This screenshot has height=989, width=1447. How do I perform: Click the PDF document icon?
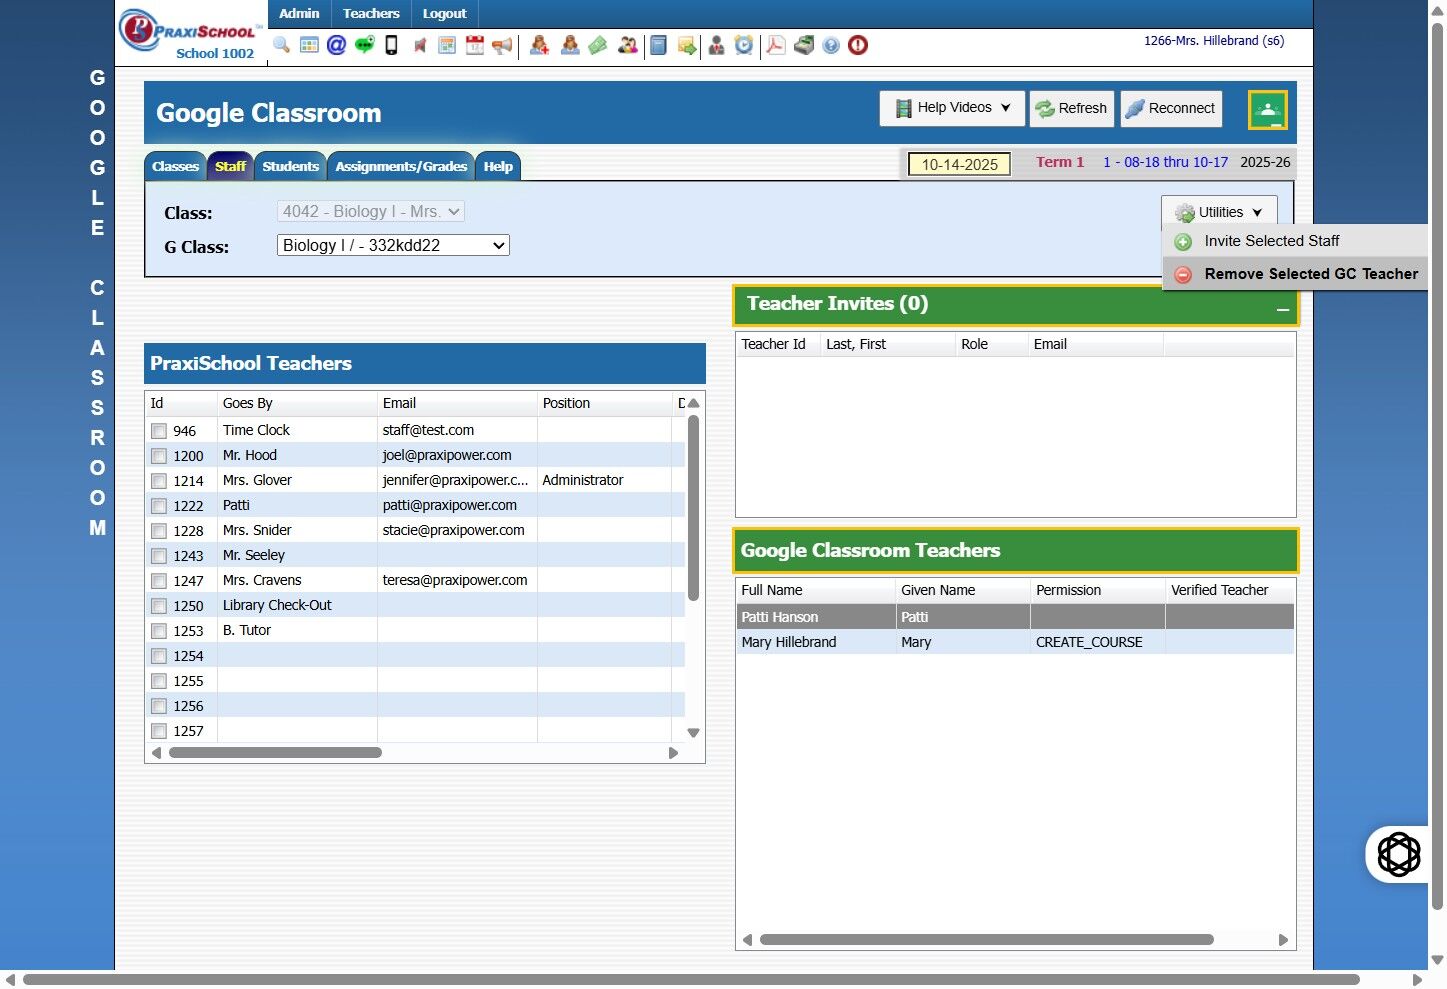click(x=776, y=45)
